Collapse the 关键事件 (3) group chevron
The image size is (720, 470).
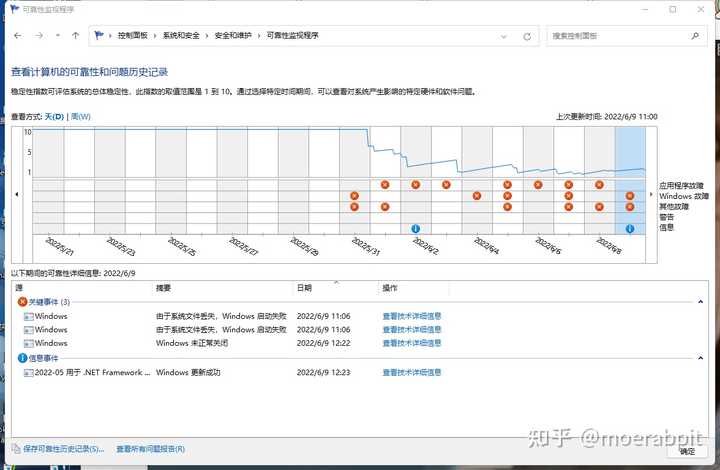[700, 302]
